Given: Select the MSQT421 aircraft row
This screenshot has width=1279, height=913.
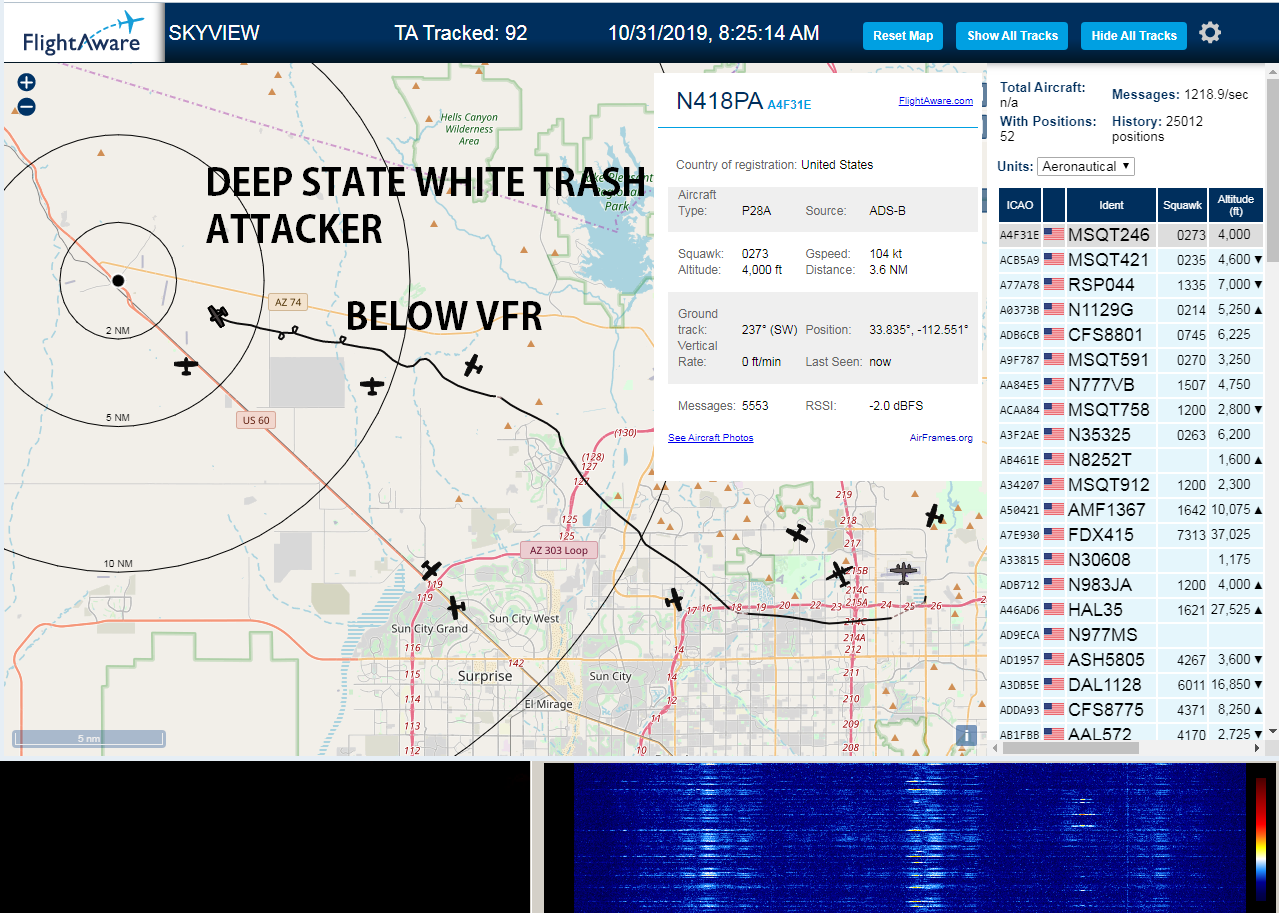Looking at the screenshot, I should coord(1131,260).
